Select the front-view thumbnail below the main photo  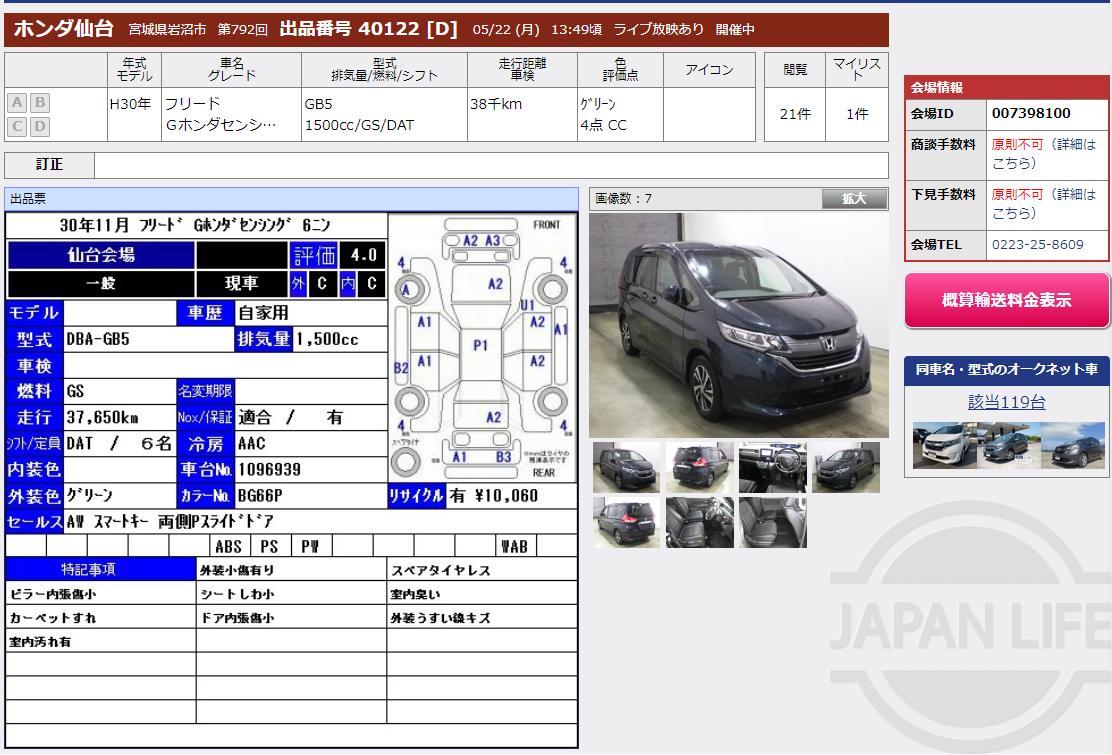[628, 466]
